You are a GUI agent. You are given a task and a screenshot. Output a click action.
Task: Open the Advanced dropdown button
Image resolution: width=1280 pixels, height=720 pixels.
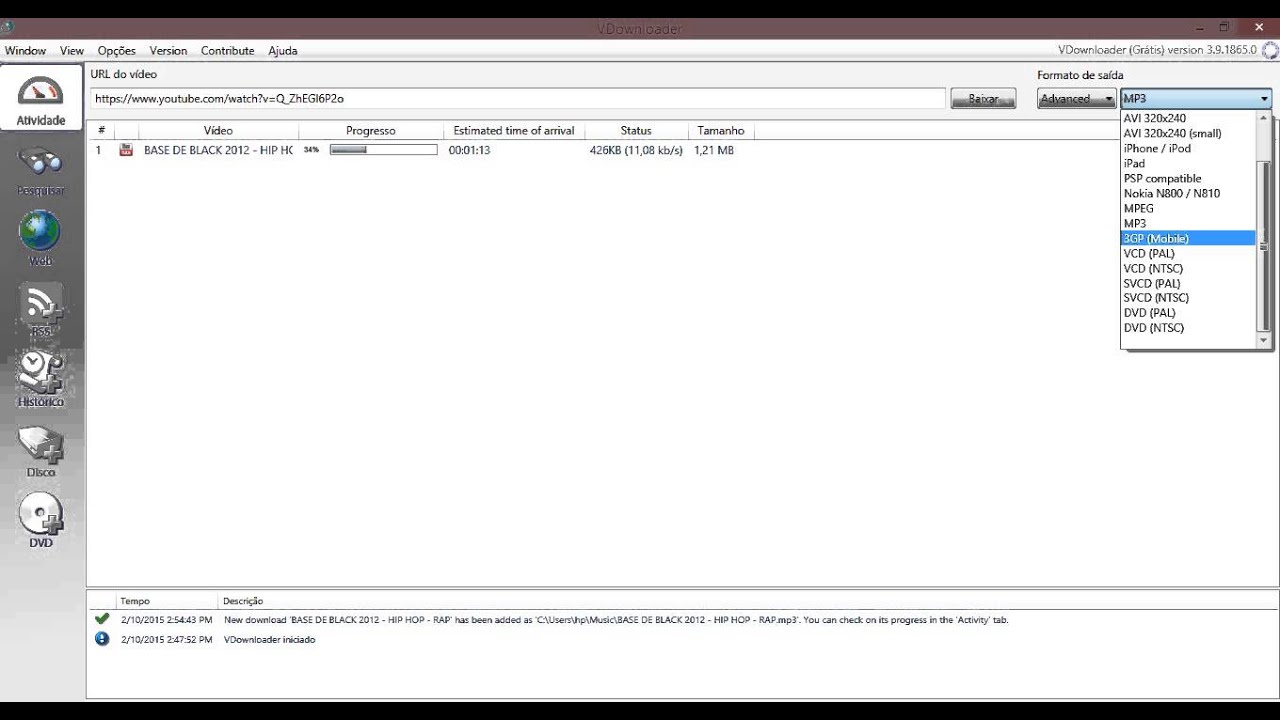pos(1076,99)
